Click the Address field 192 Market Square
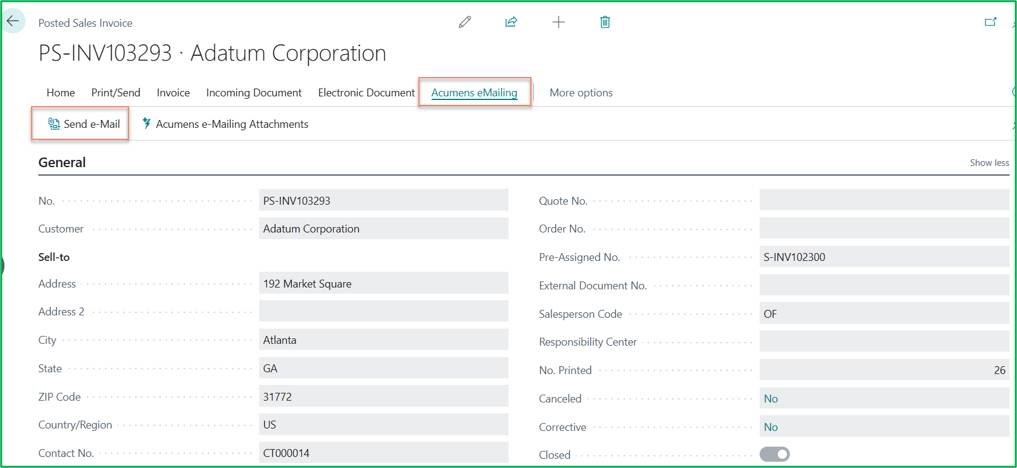This screenshot has height=468, width=1017. tap(383, 283)
